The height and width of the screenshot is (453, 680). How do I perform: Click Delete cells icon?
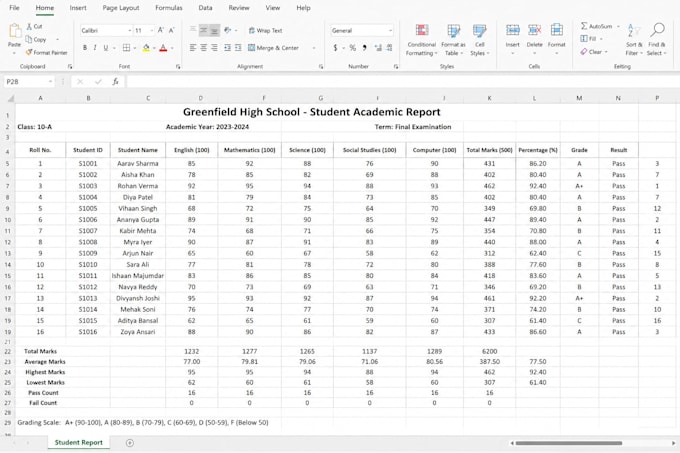pyautogui.click(x=534, y=30)
